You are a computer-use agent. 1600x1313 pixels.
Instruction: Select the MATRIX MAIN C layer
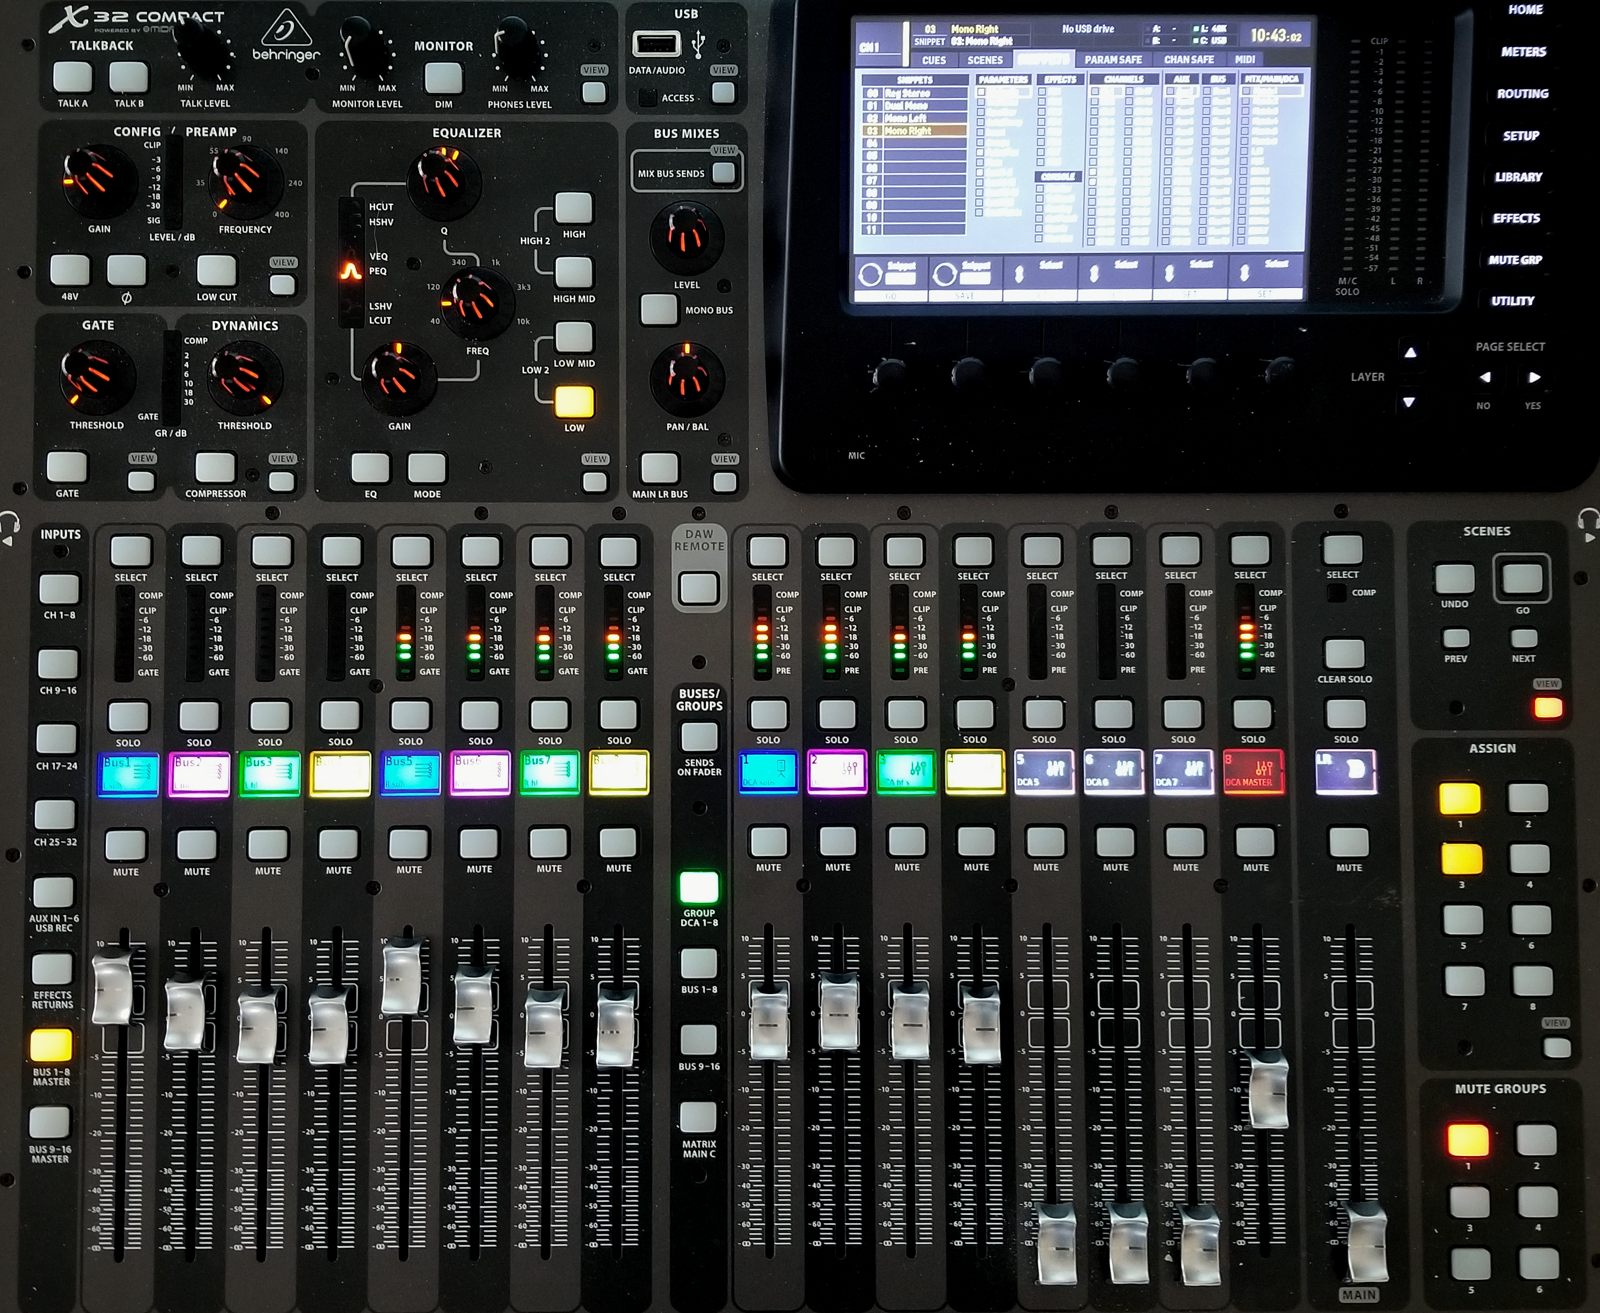click(x=699, y=1117)
